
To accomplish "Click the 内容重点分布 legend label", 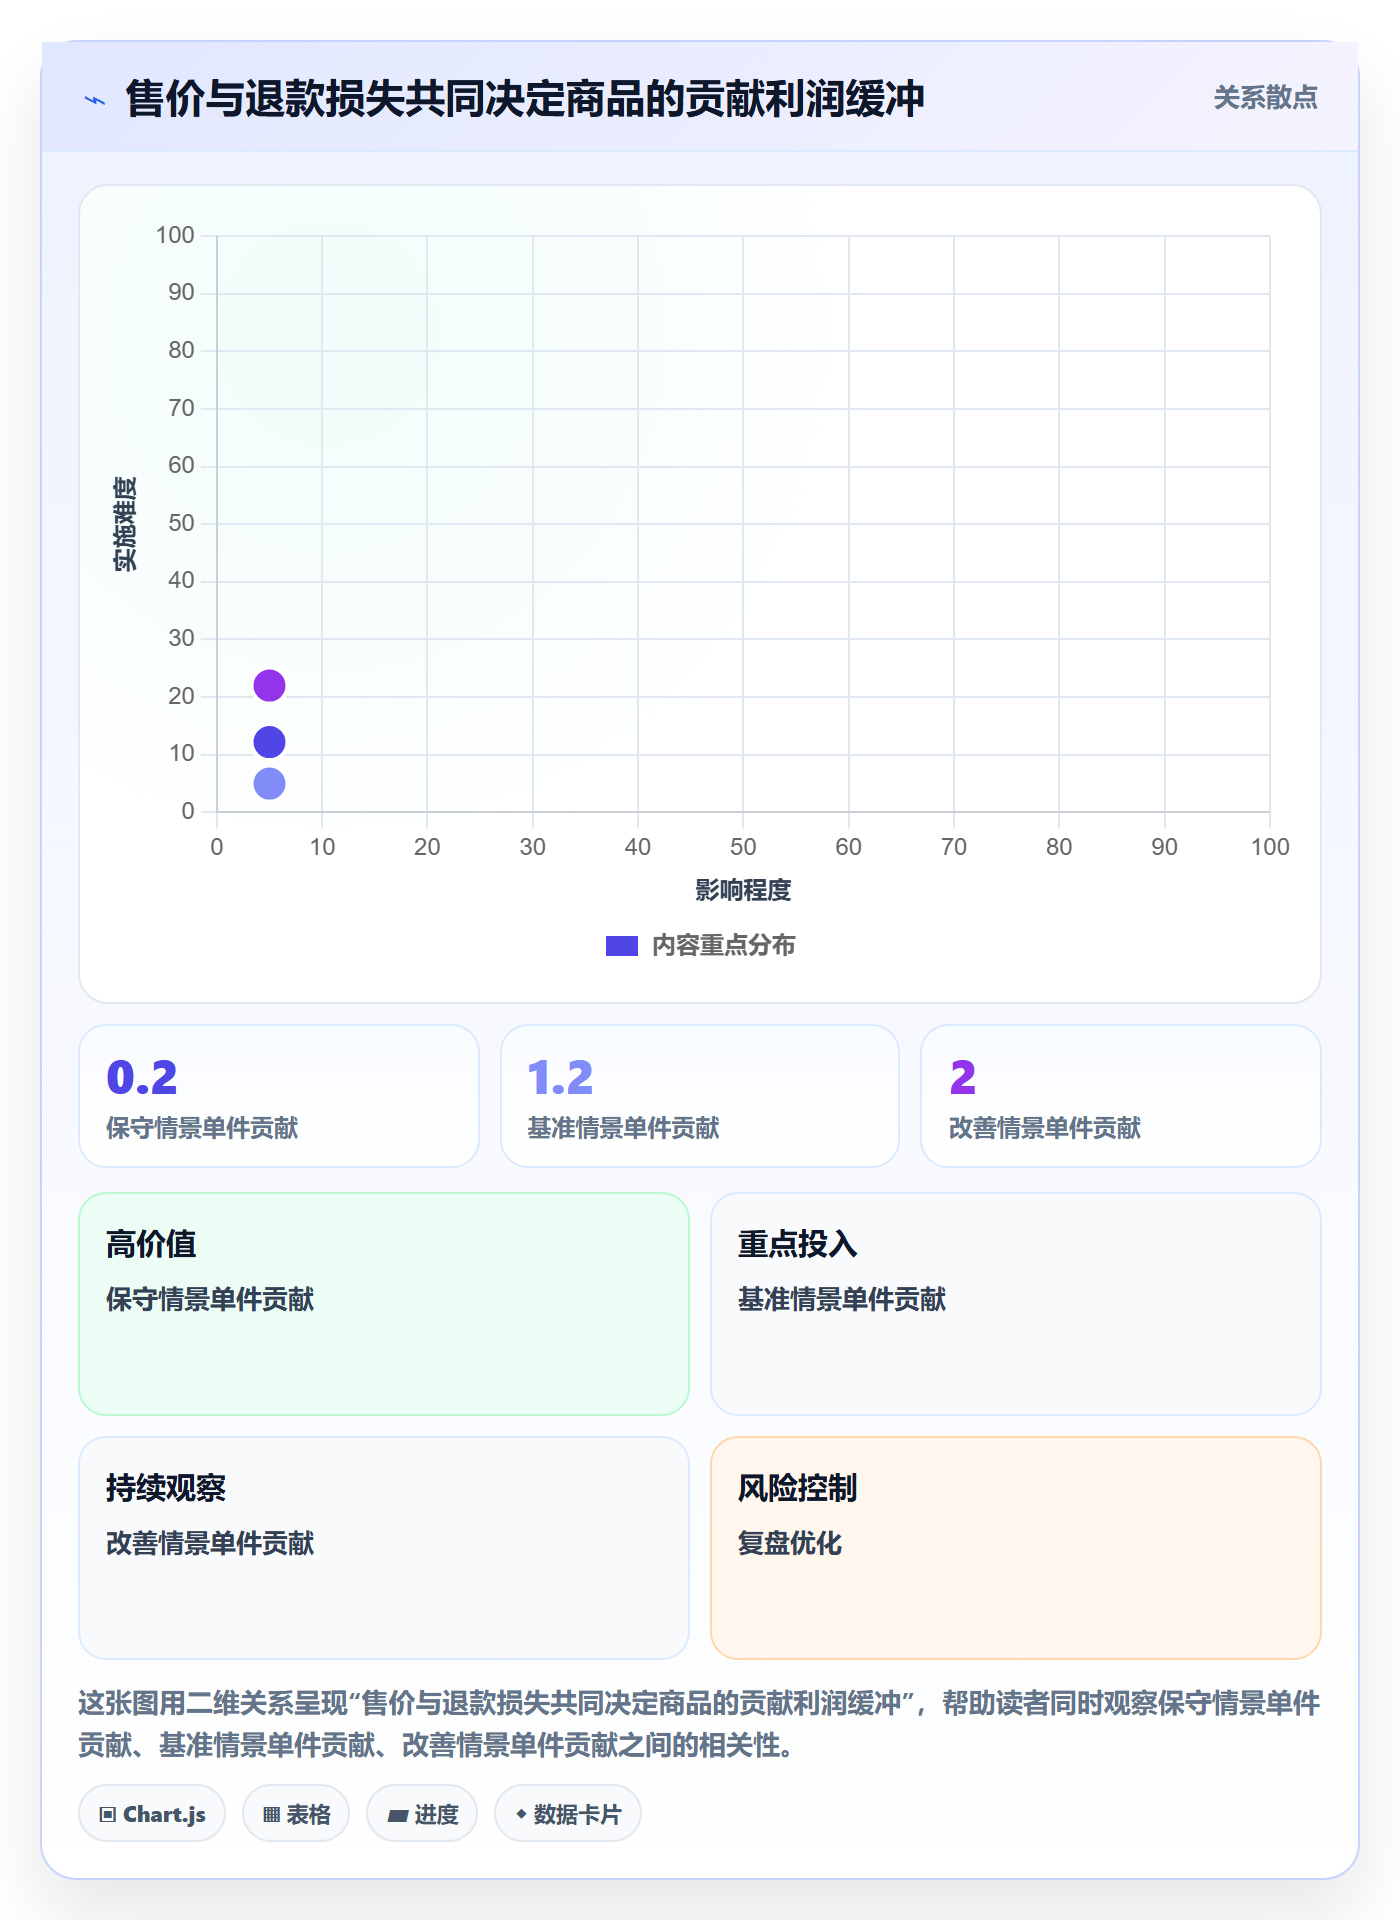I will coord(723,946).
